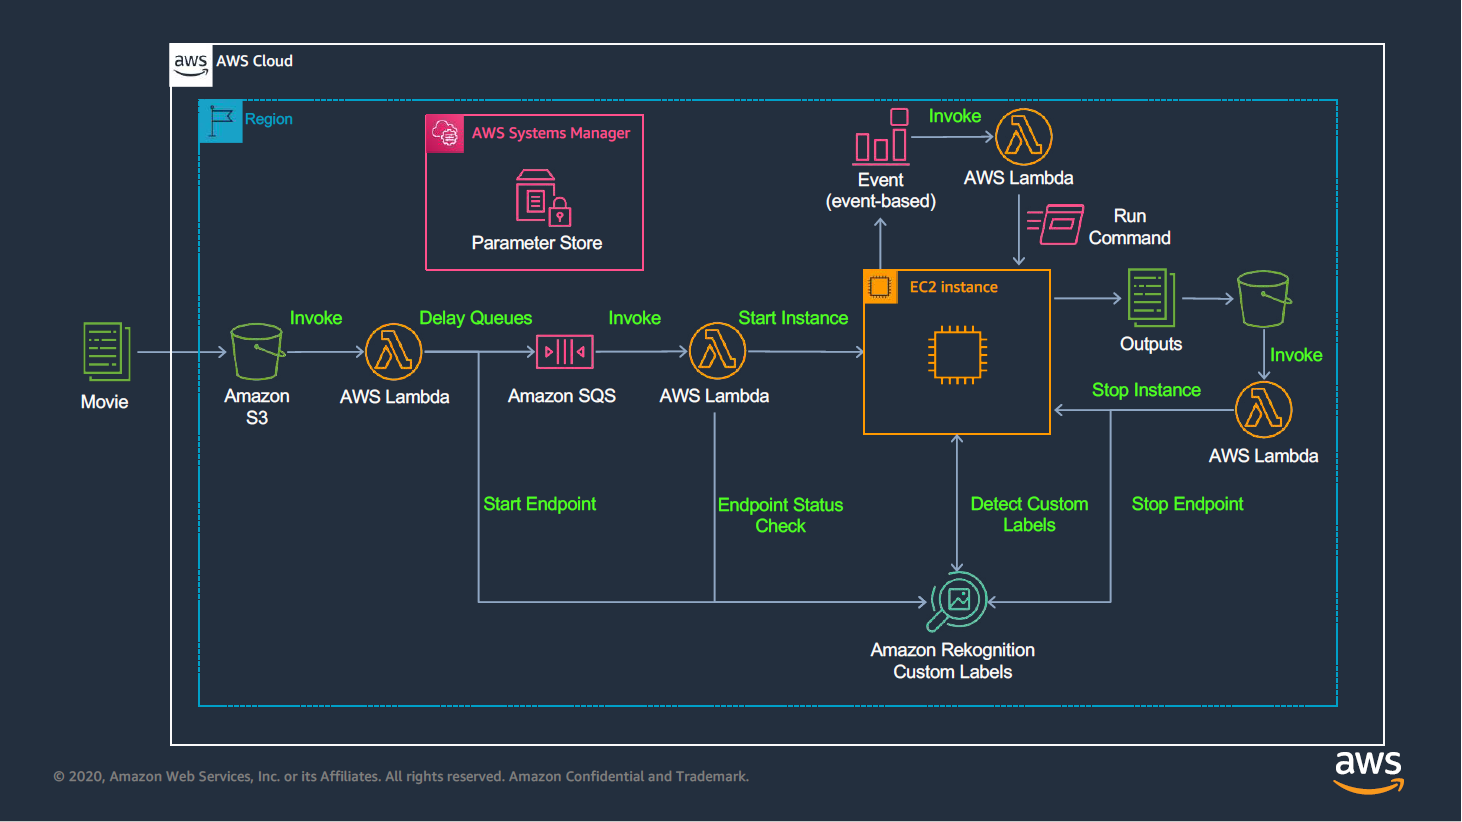Screen dimensions: 1462x822
Task: Select the "Delay Queues" label
Action: [476, 318]
